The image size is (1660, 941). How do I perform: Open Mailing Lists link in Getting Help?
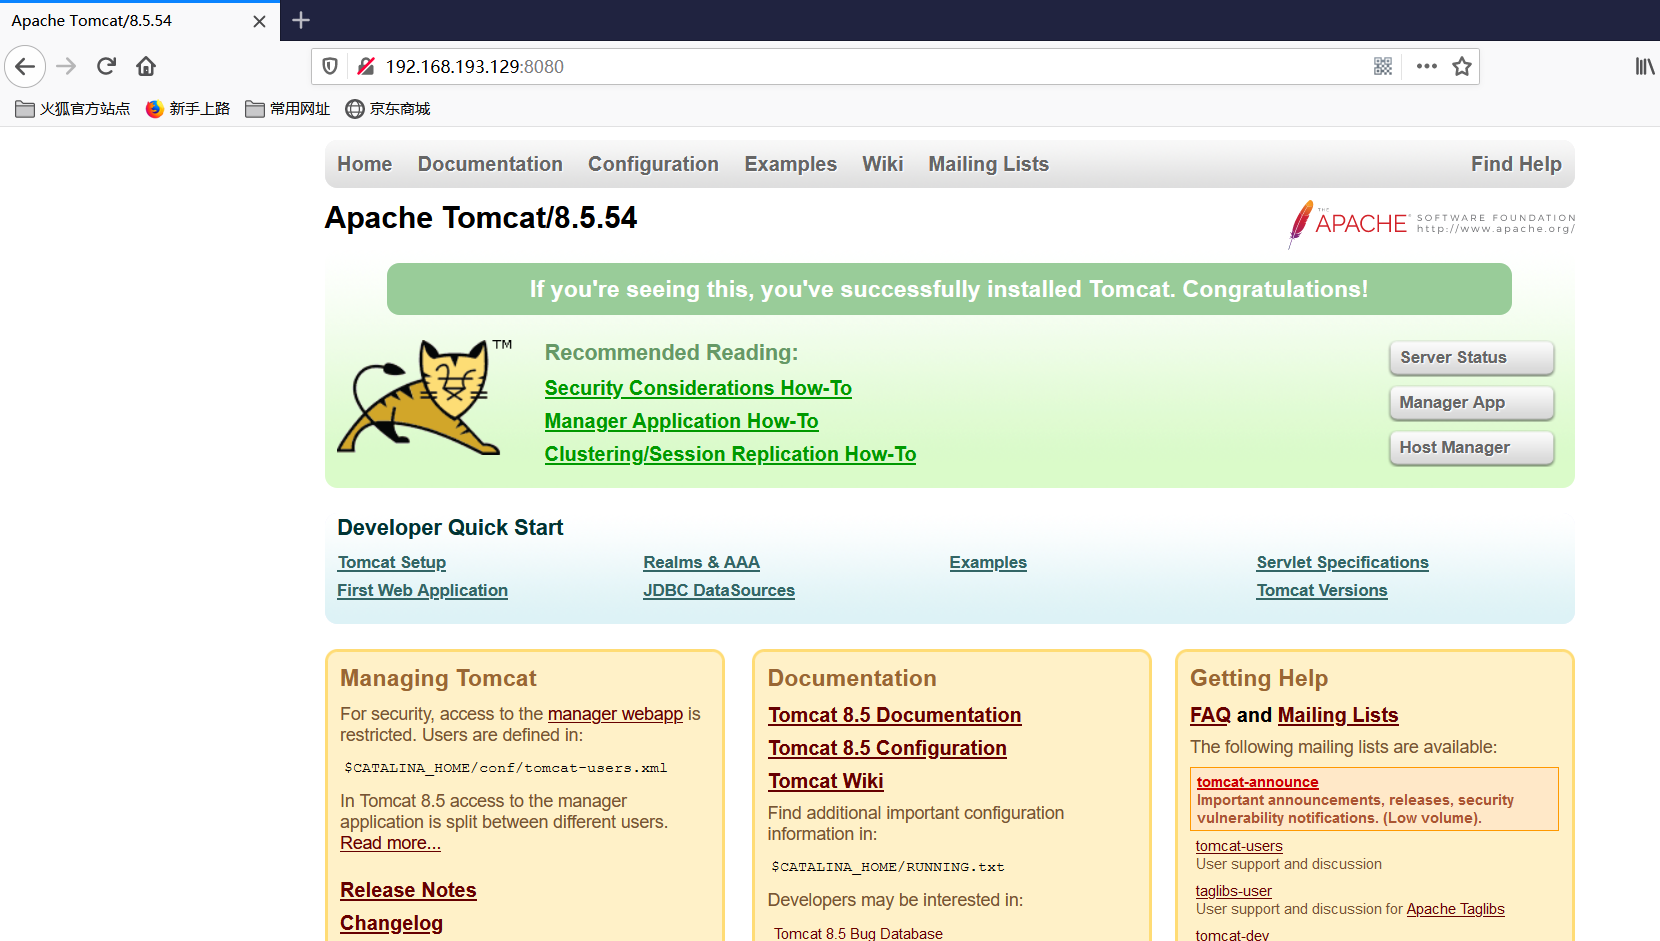[1338, 715]
